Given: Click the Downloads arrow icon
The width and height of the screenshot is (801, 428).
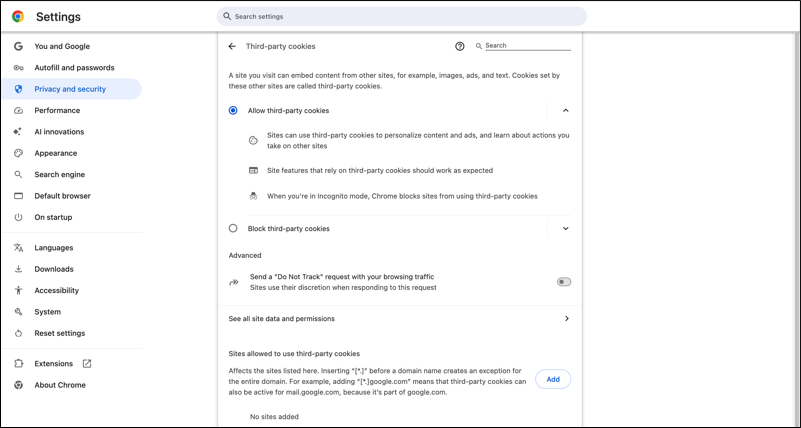Looking at the screenshot, I should point(18,269).
